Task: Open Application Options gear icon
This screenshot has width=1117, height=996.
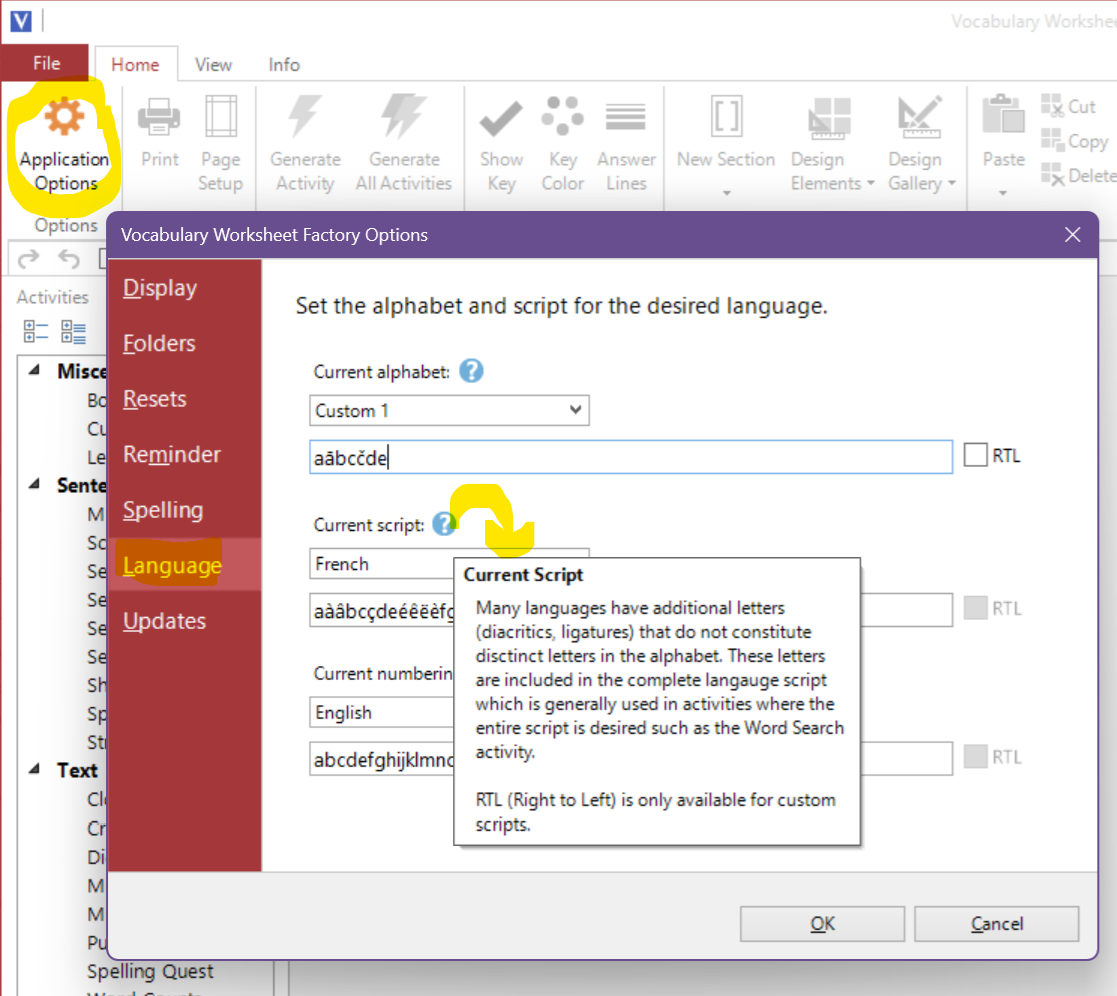Action: [x=64, y=116]
